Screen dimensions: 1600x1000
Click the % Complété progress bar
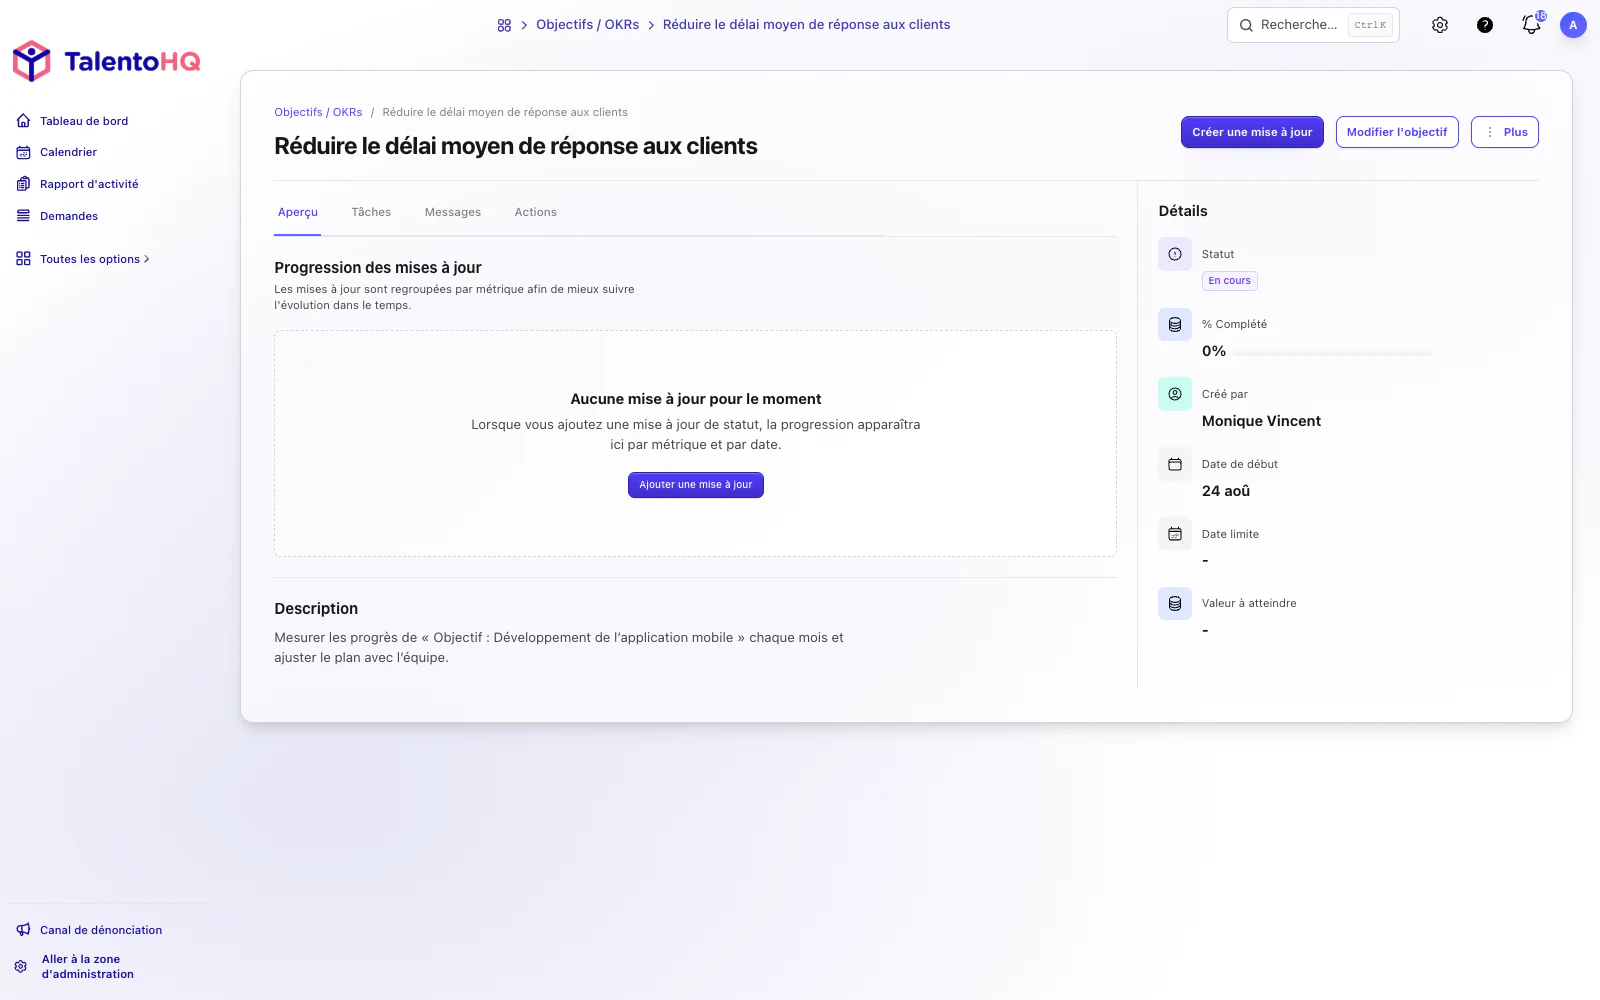click(1332, 353)
